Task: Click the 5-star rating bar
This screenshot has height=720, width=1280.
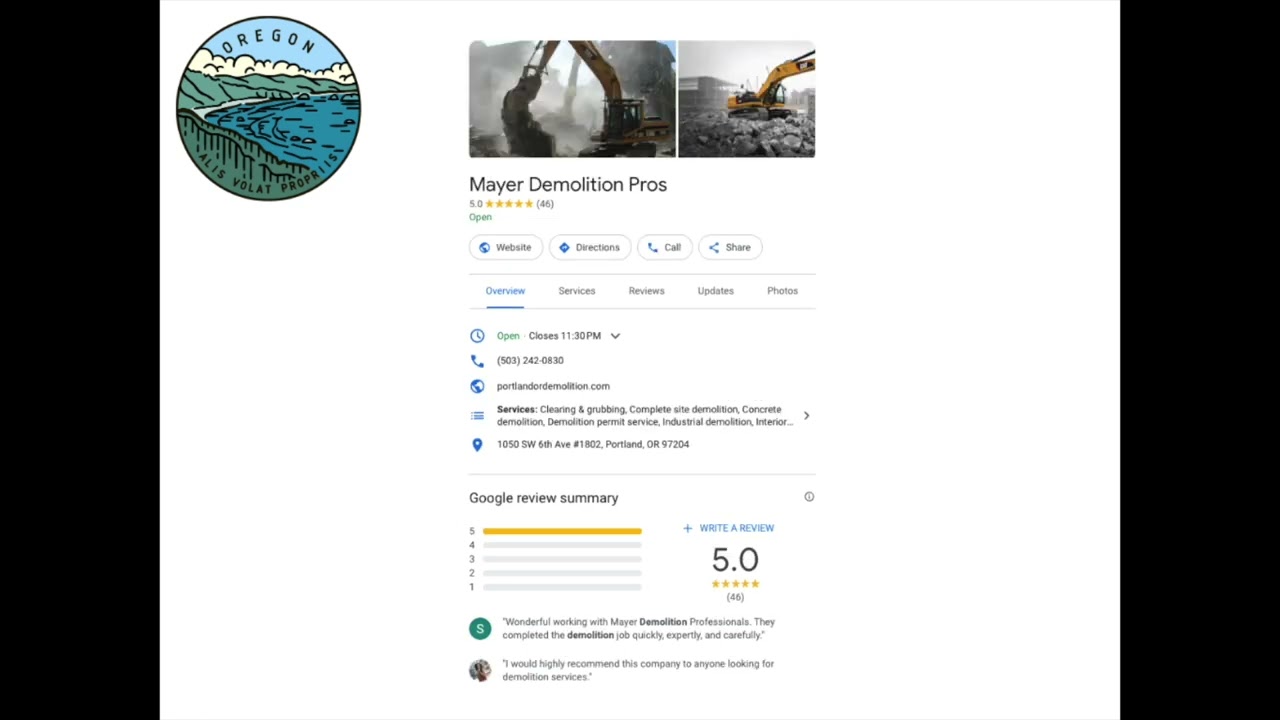Action: click(x=562, y=531)
